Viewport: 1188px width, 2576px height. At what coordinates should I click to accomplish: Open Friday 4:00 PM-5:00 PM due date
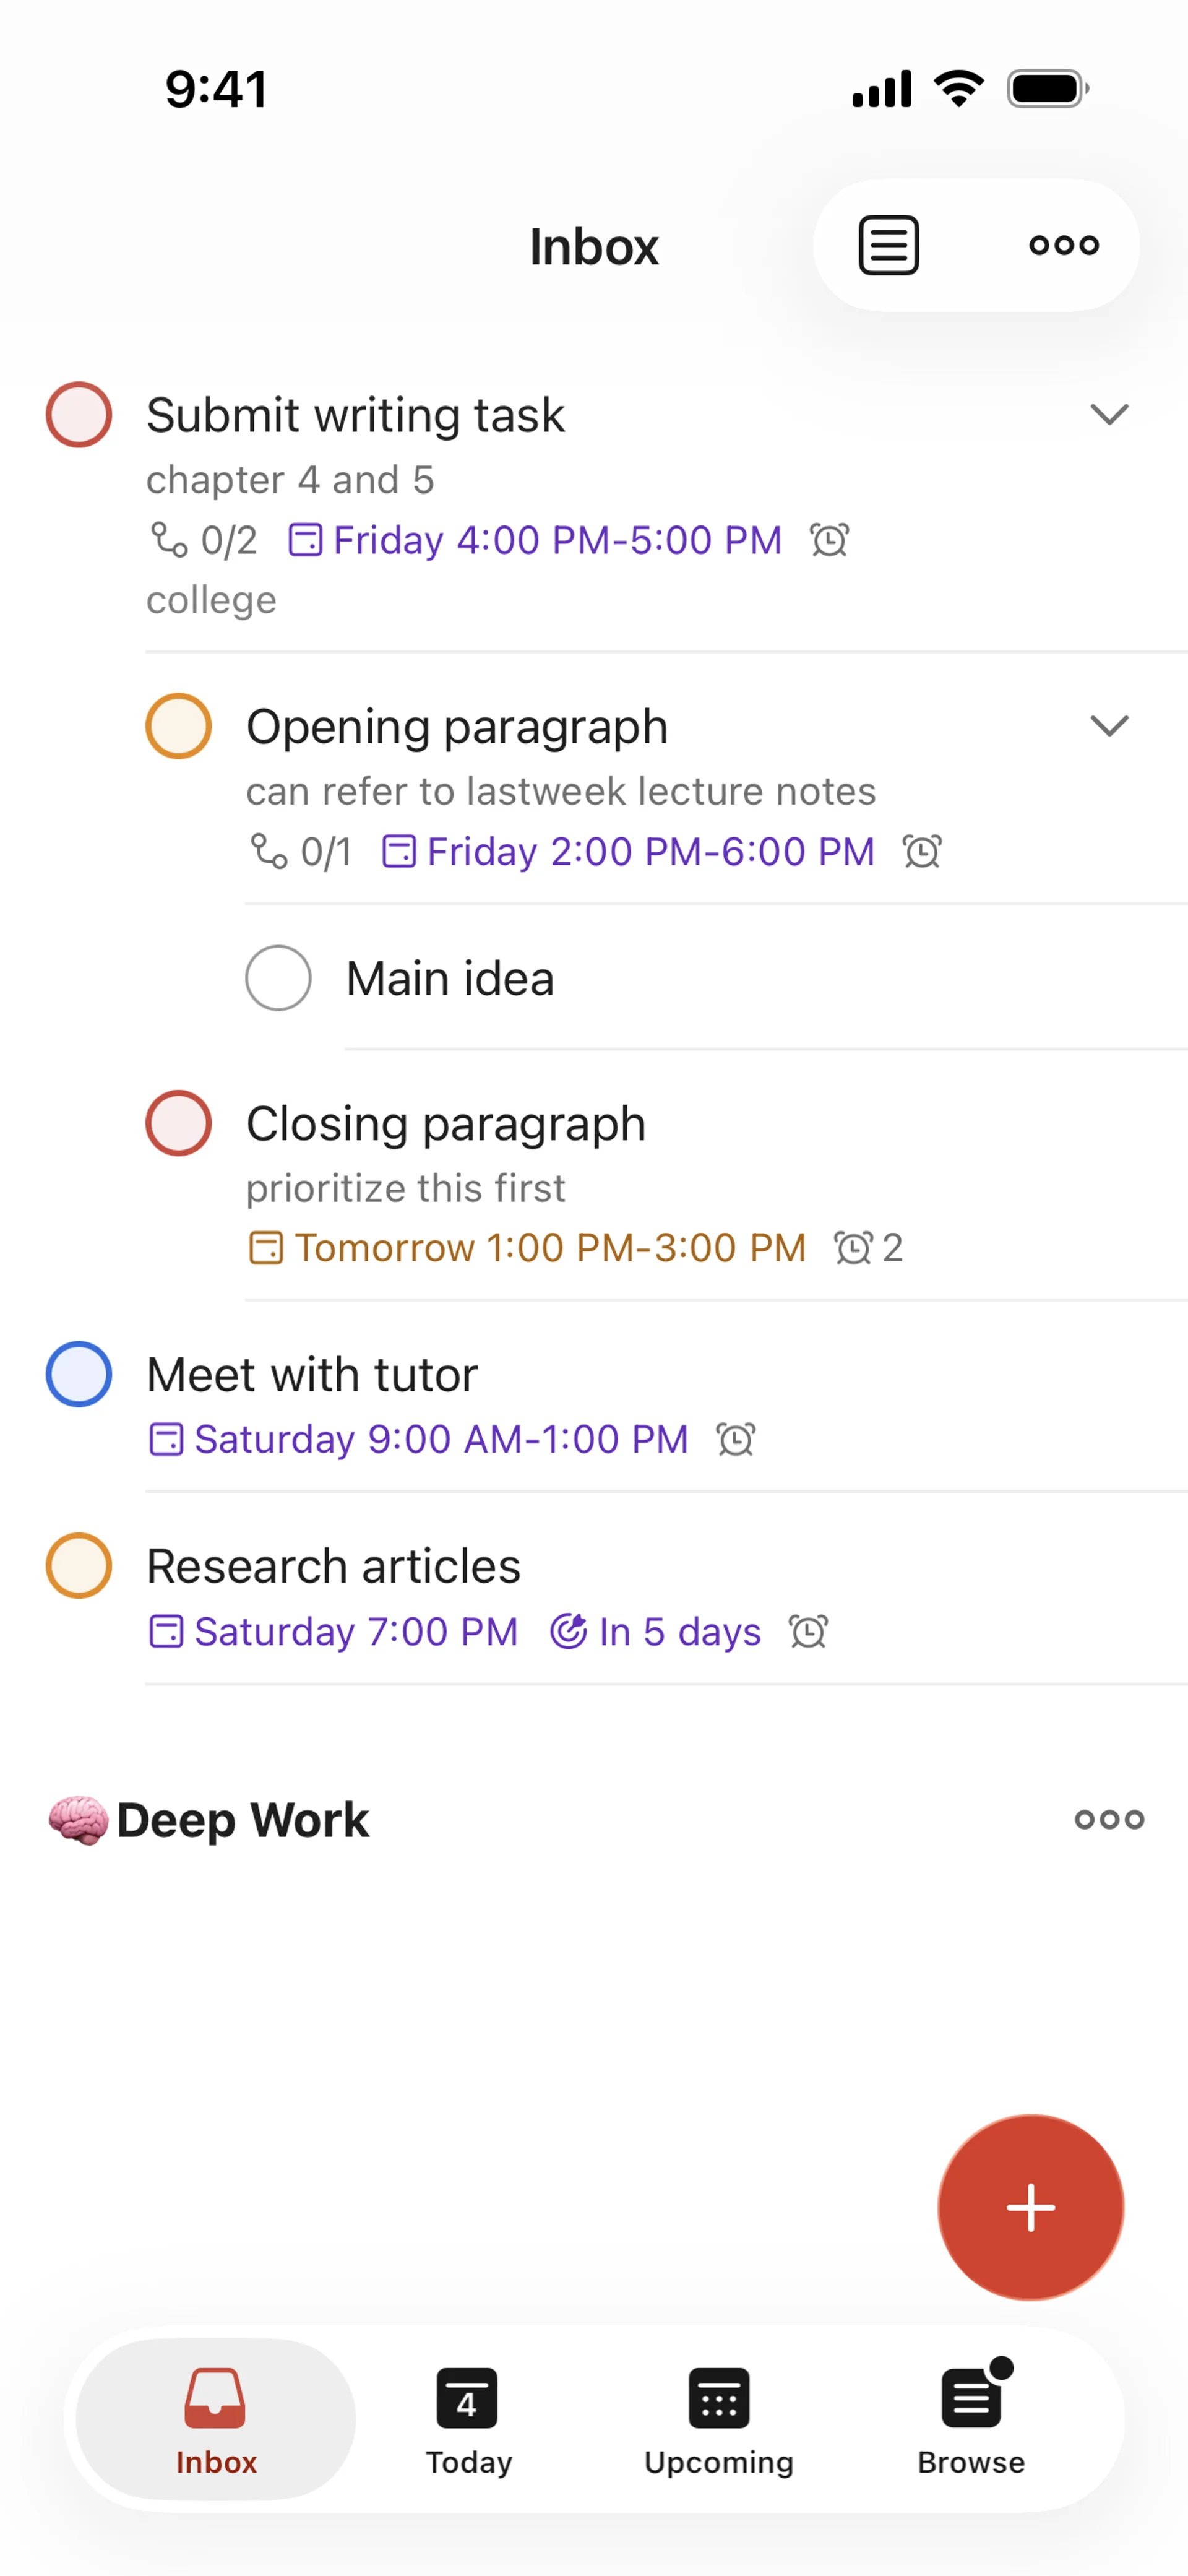pyautogui.click(x=536, y=540)
